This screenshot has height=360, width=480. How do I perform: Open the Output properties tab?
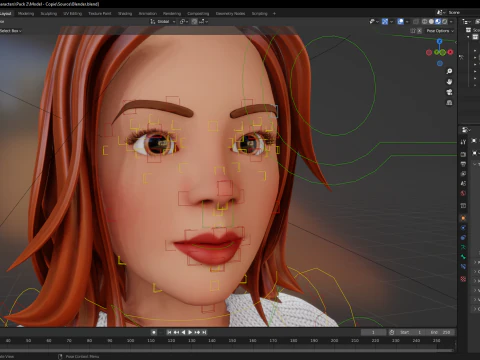coord(463,164)
